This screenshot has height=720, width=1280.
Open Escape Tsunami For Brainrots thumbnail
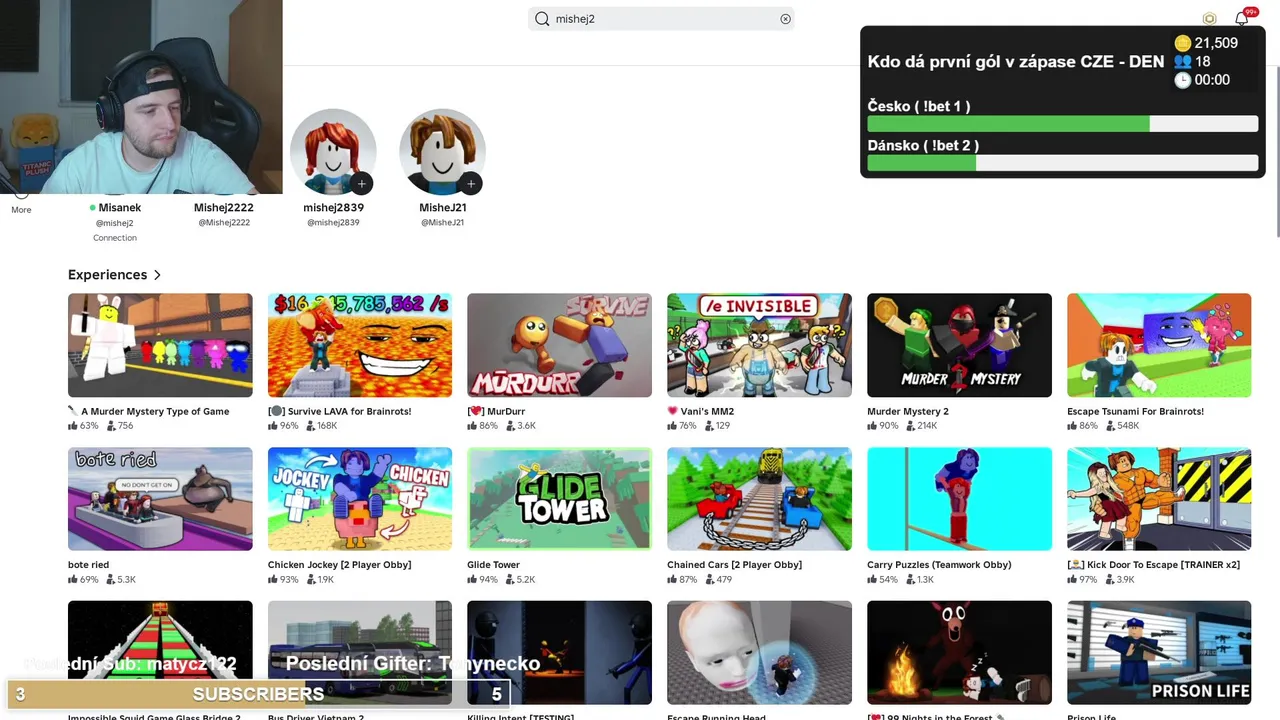tap(1159, 345)
